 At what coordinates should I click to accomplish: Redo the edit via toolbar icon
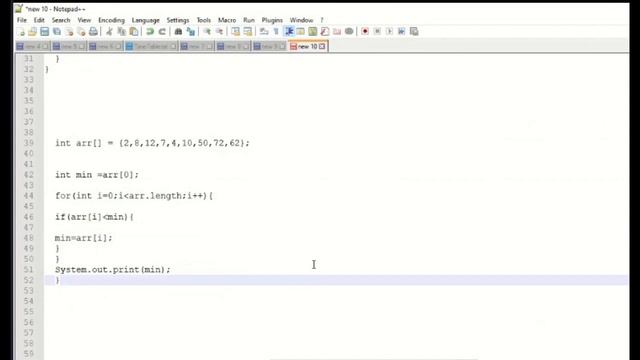click(162, 31)
